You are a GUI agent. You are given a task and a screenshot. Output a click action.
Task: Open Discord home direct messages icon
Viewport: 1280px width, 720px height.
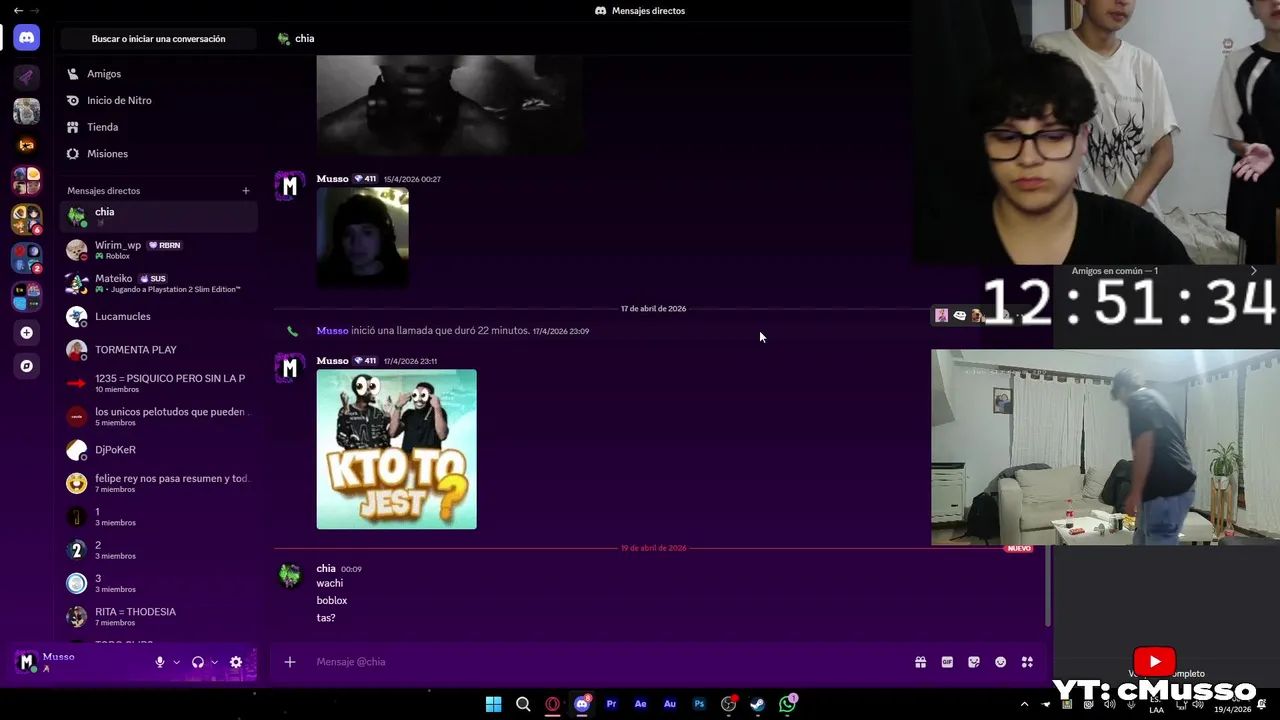27,38
